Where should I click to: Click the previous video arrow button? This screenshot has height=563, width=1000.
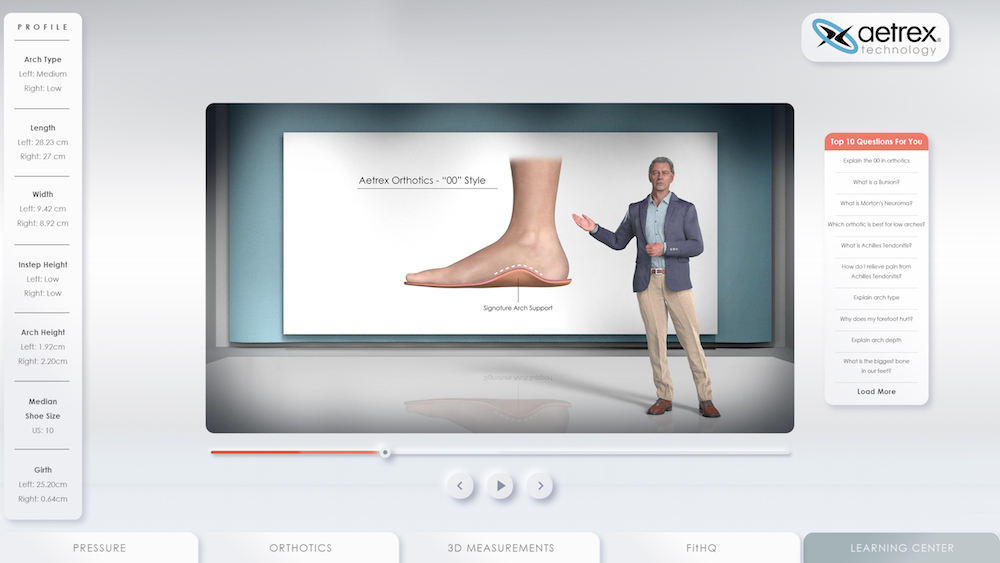(460, 486)
